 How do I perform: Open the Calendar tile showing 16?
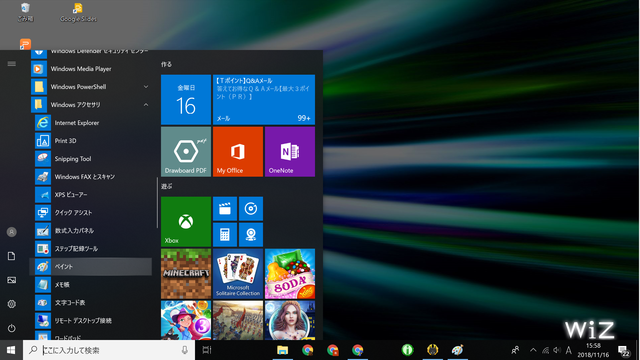[186, 100]
